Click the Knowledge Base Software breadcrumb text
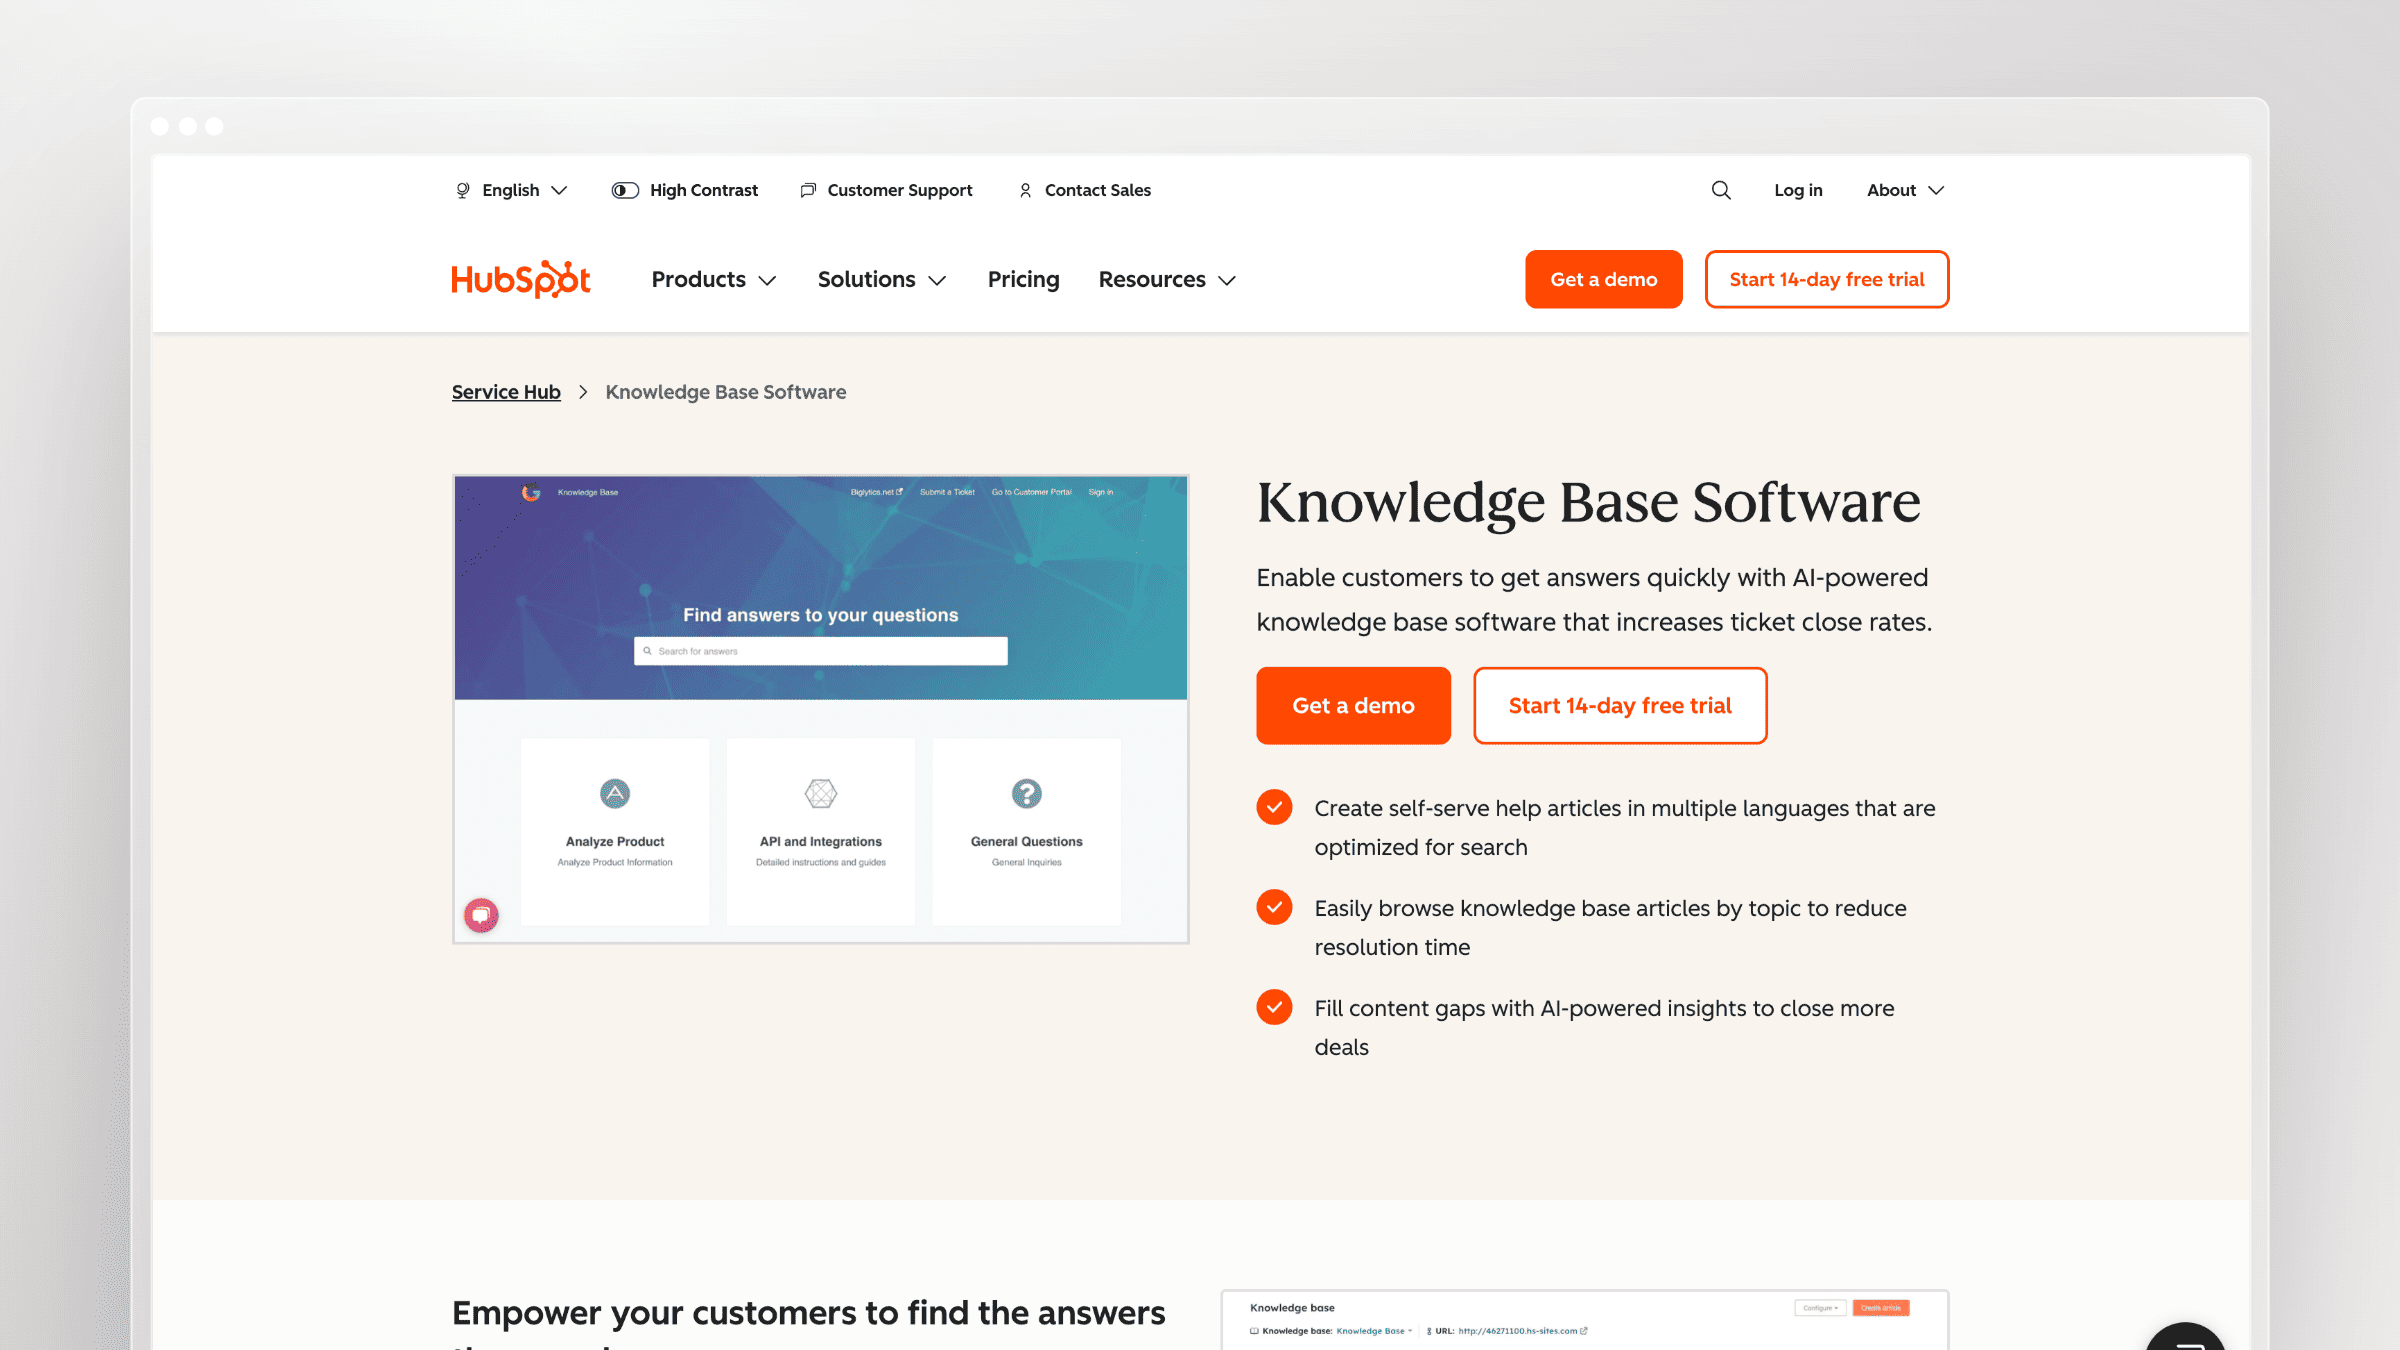 tap(726, 392)
